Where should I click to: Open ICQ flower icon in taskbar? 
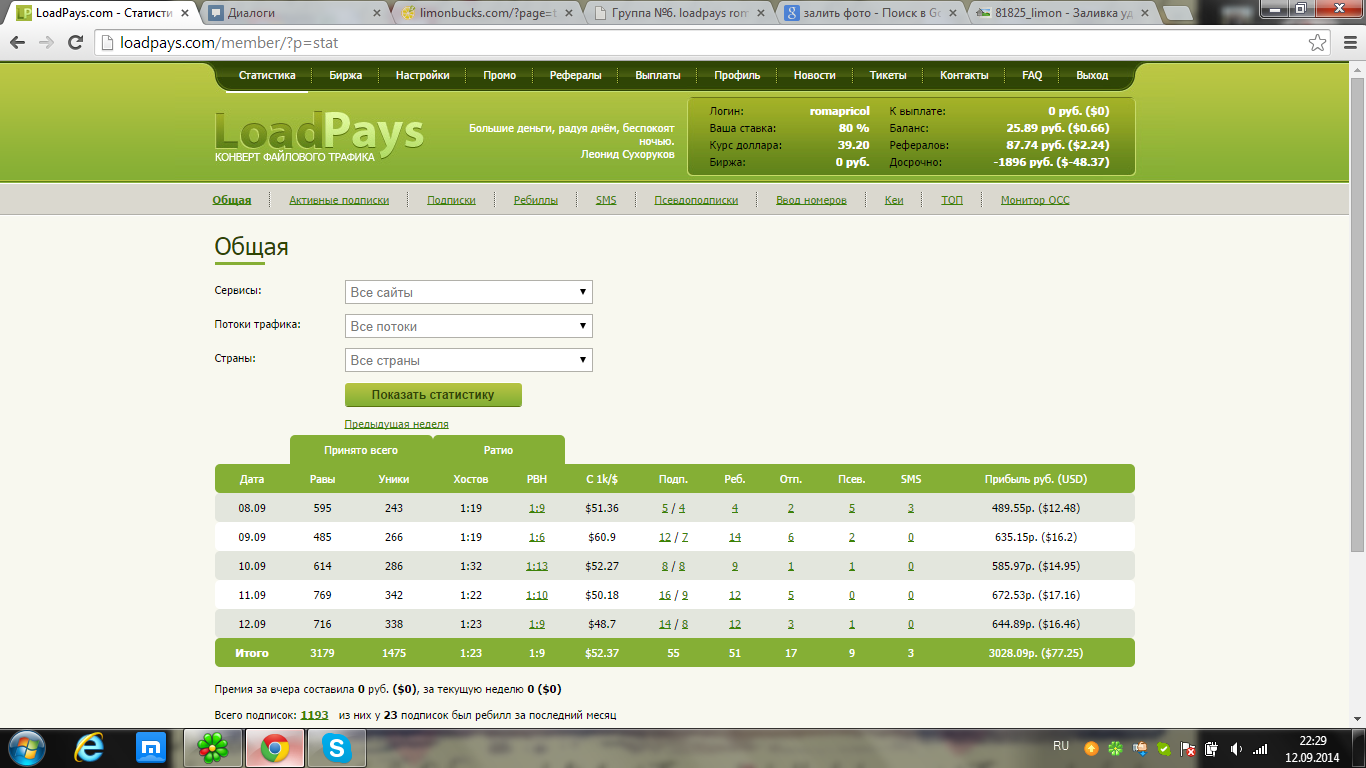click(x=212, y=747)
